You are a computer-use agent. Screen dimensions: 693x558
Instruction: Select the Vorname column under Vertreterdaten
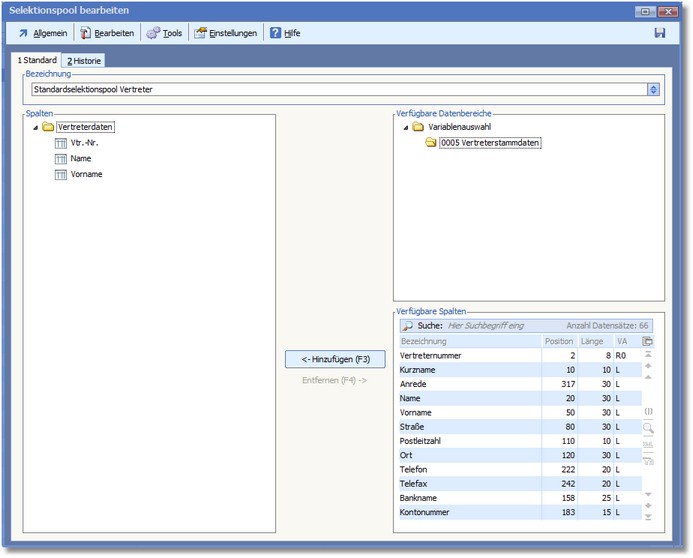pos(86,174)
